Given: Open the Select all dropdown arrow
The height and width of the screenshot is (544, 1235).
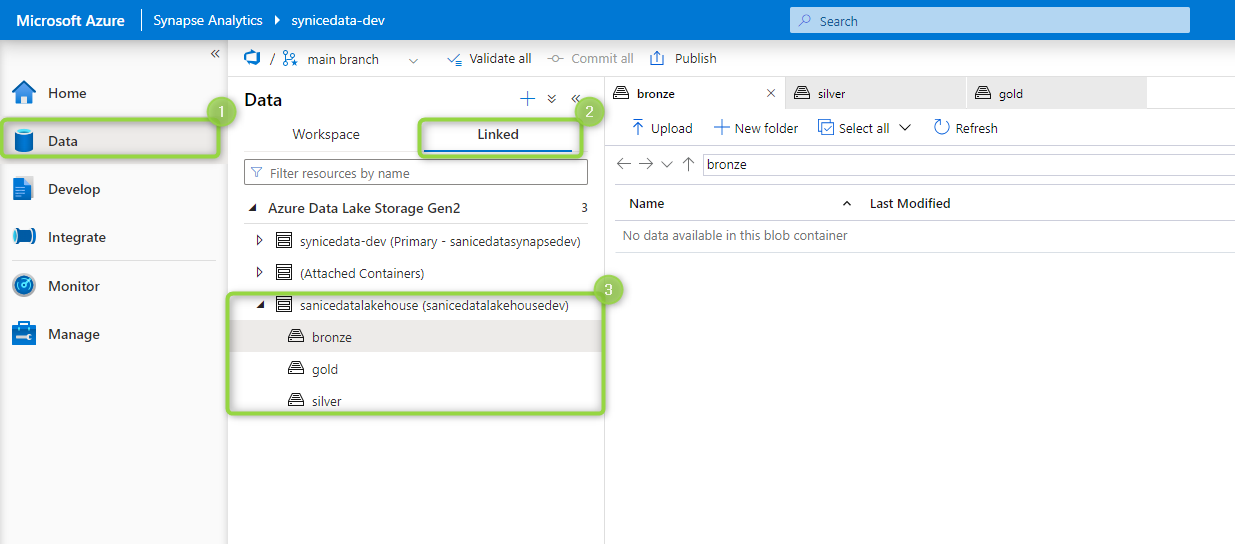Looking at the screenshot, I should [905, 128].
